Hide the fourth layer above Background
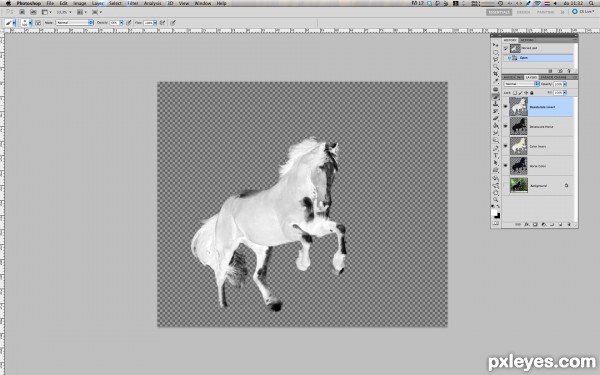This screenshot has height=375, width=600. pyautogui.click(x=505, y=165)
